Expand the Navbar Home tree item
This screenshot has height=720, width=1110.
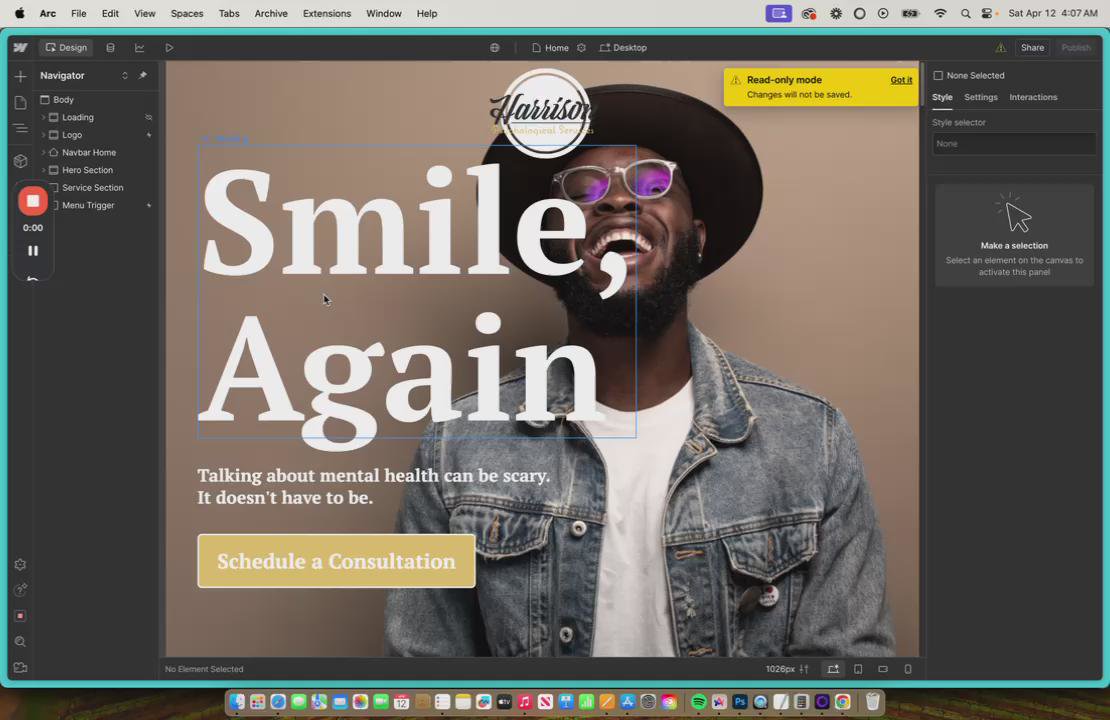coord(43,152)
